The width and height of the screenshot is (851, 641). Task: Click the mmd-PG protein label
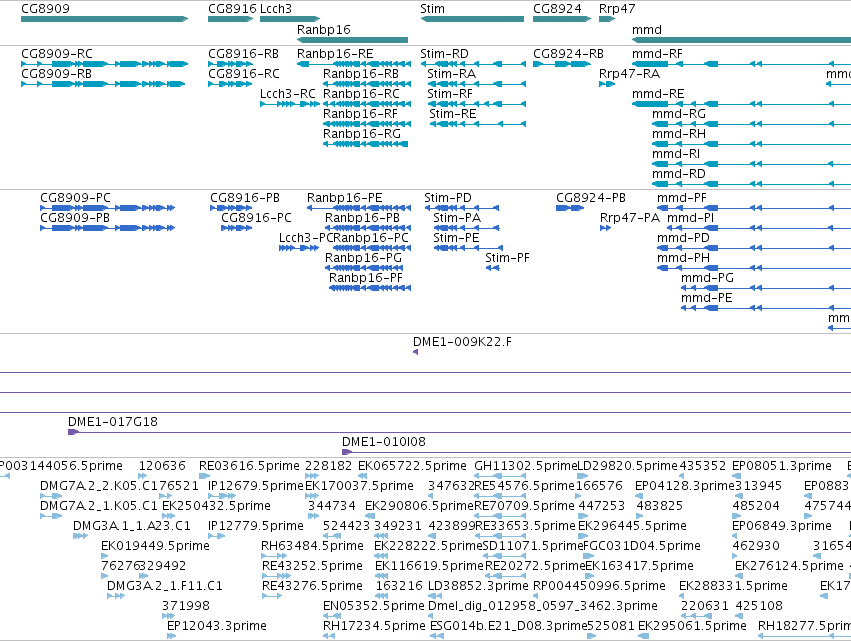707,278
